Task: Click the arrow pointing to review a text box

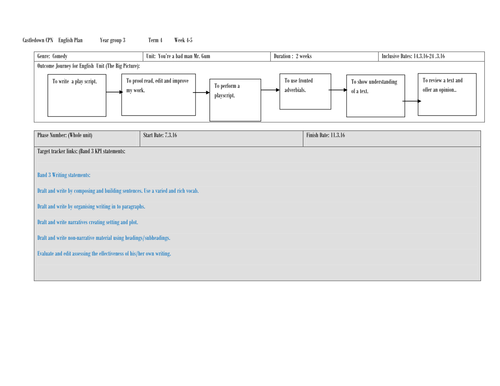Action: pos(412,101)
